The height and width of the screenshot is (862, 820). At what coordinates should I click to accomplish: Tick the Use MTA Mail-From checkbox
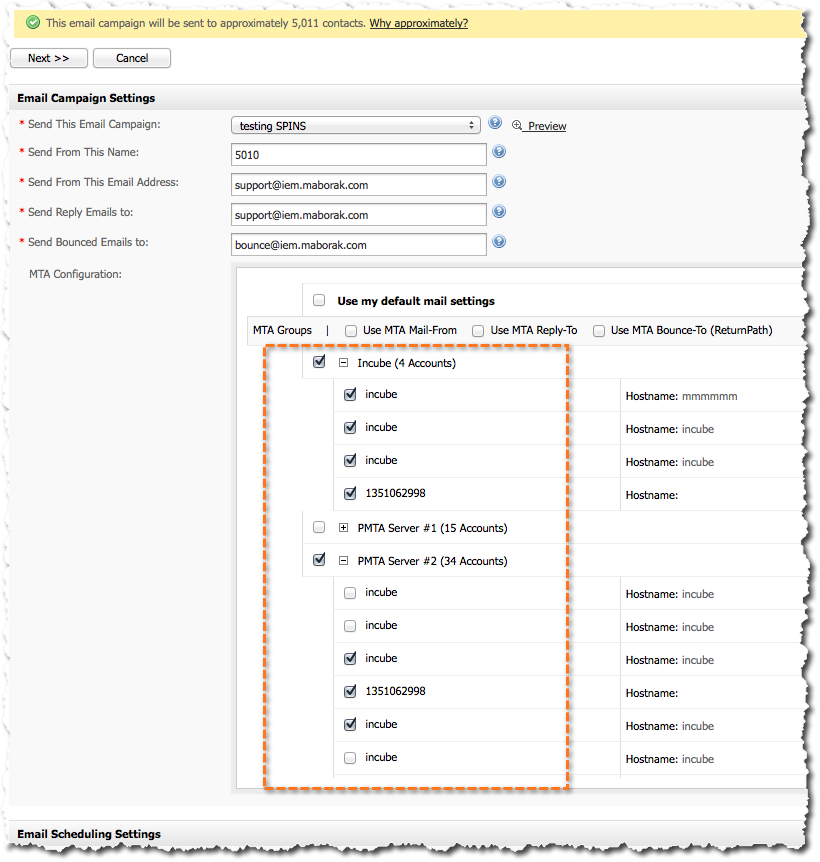point(351,330)
